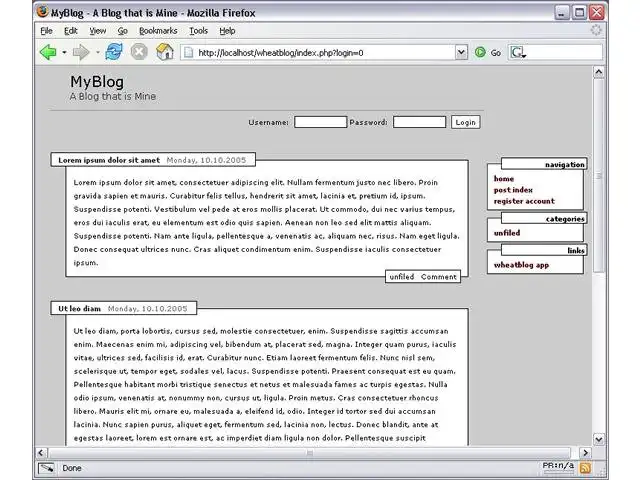640x480 pixels.
Task: Follow the home navigation link
Action: pyautogui.click(x=504, y=178)
